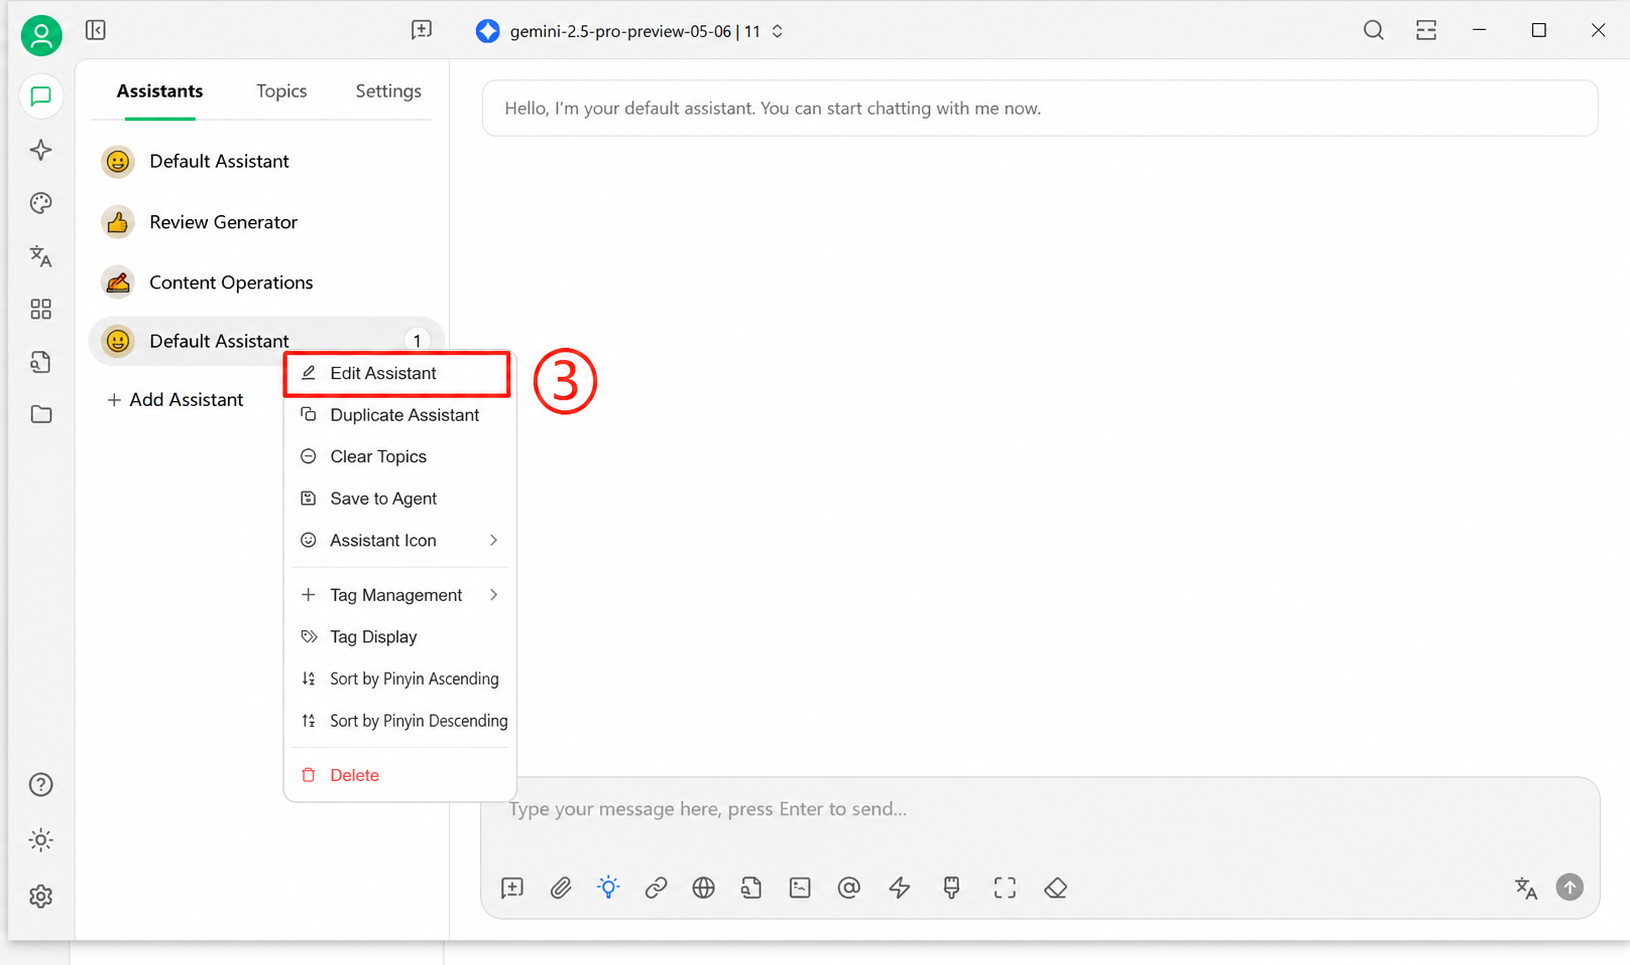Click Add Assistant
1630x965 pixels.
[x=175, y=400]
